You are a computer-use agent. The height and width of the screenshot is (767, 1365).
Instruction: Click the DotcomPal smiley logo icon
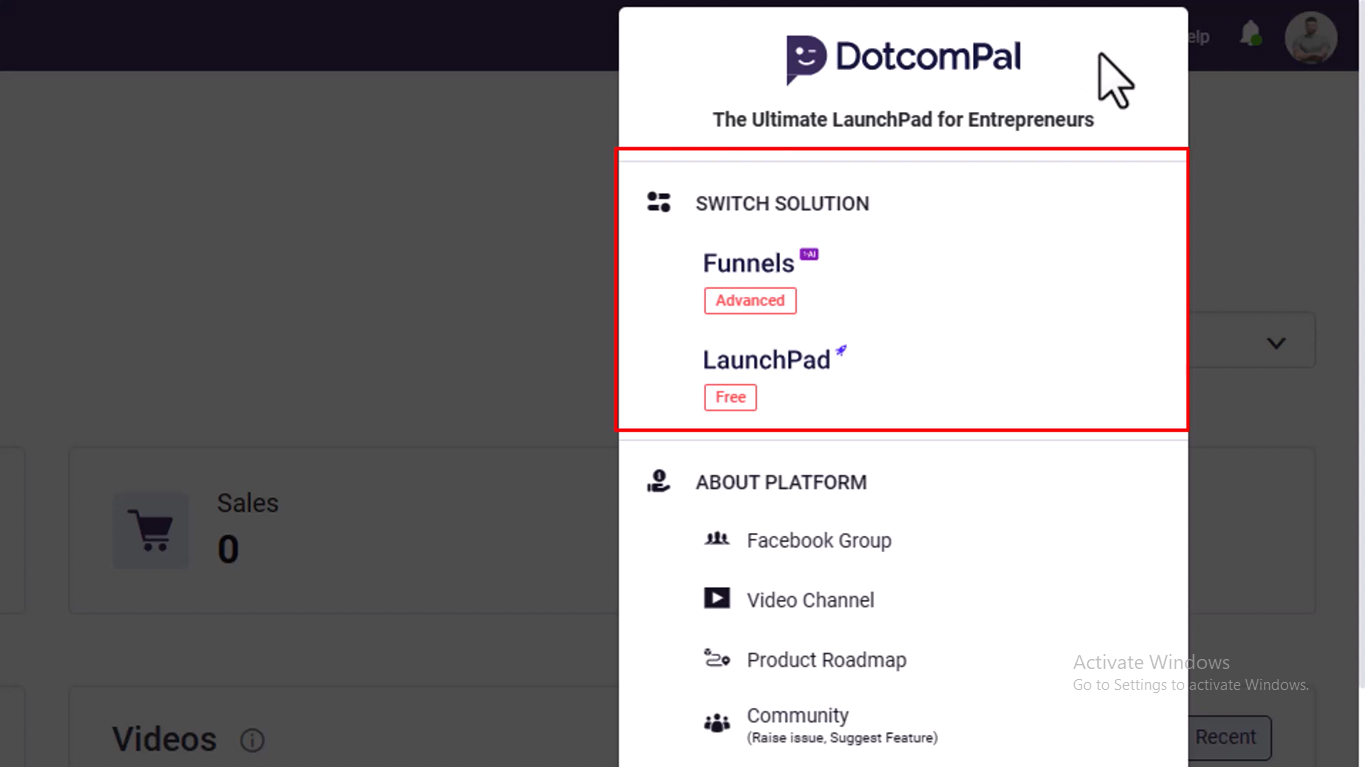coord(806,60)
